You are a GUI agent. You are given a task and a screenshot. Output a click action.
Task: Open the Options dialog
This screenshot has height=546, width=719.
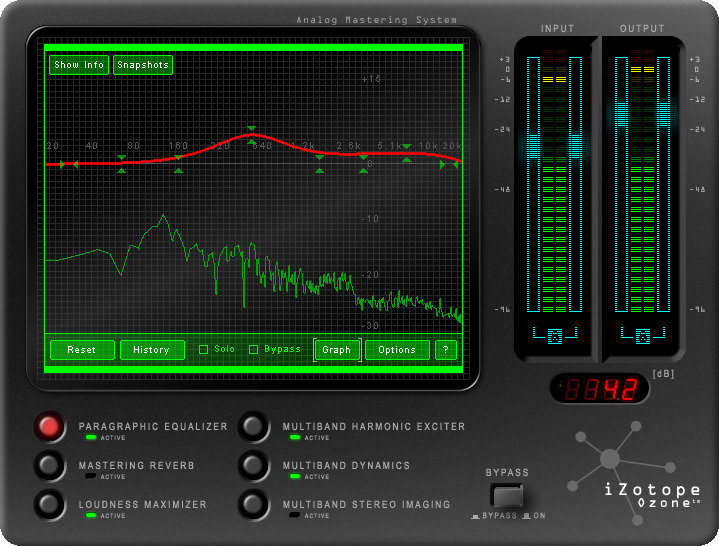click(397, 350)
